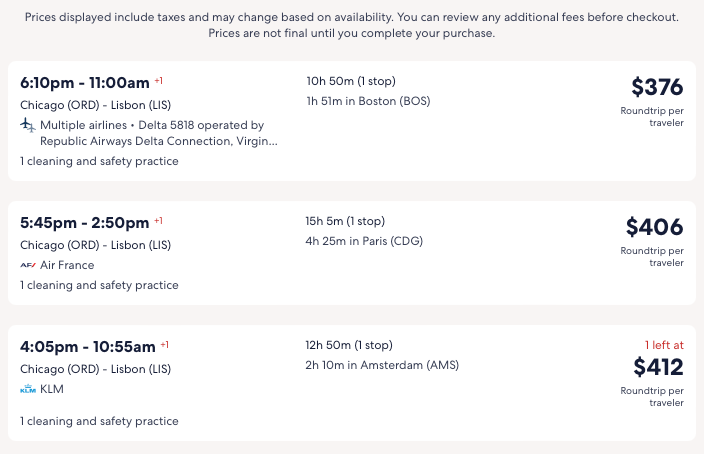Click the $376 roundtrip price
Image resolution: width=704 pixels, height=454 pixels.
click(x=656, y=88)
